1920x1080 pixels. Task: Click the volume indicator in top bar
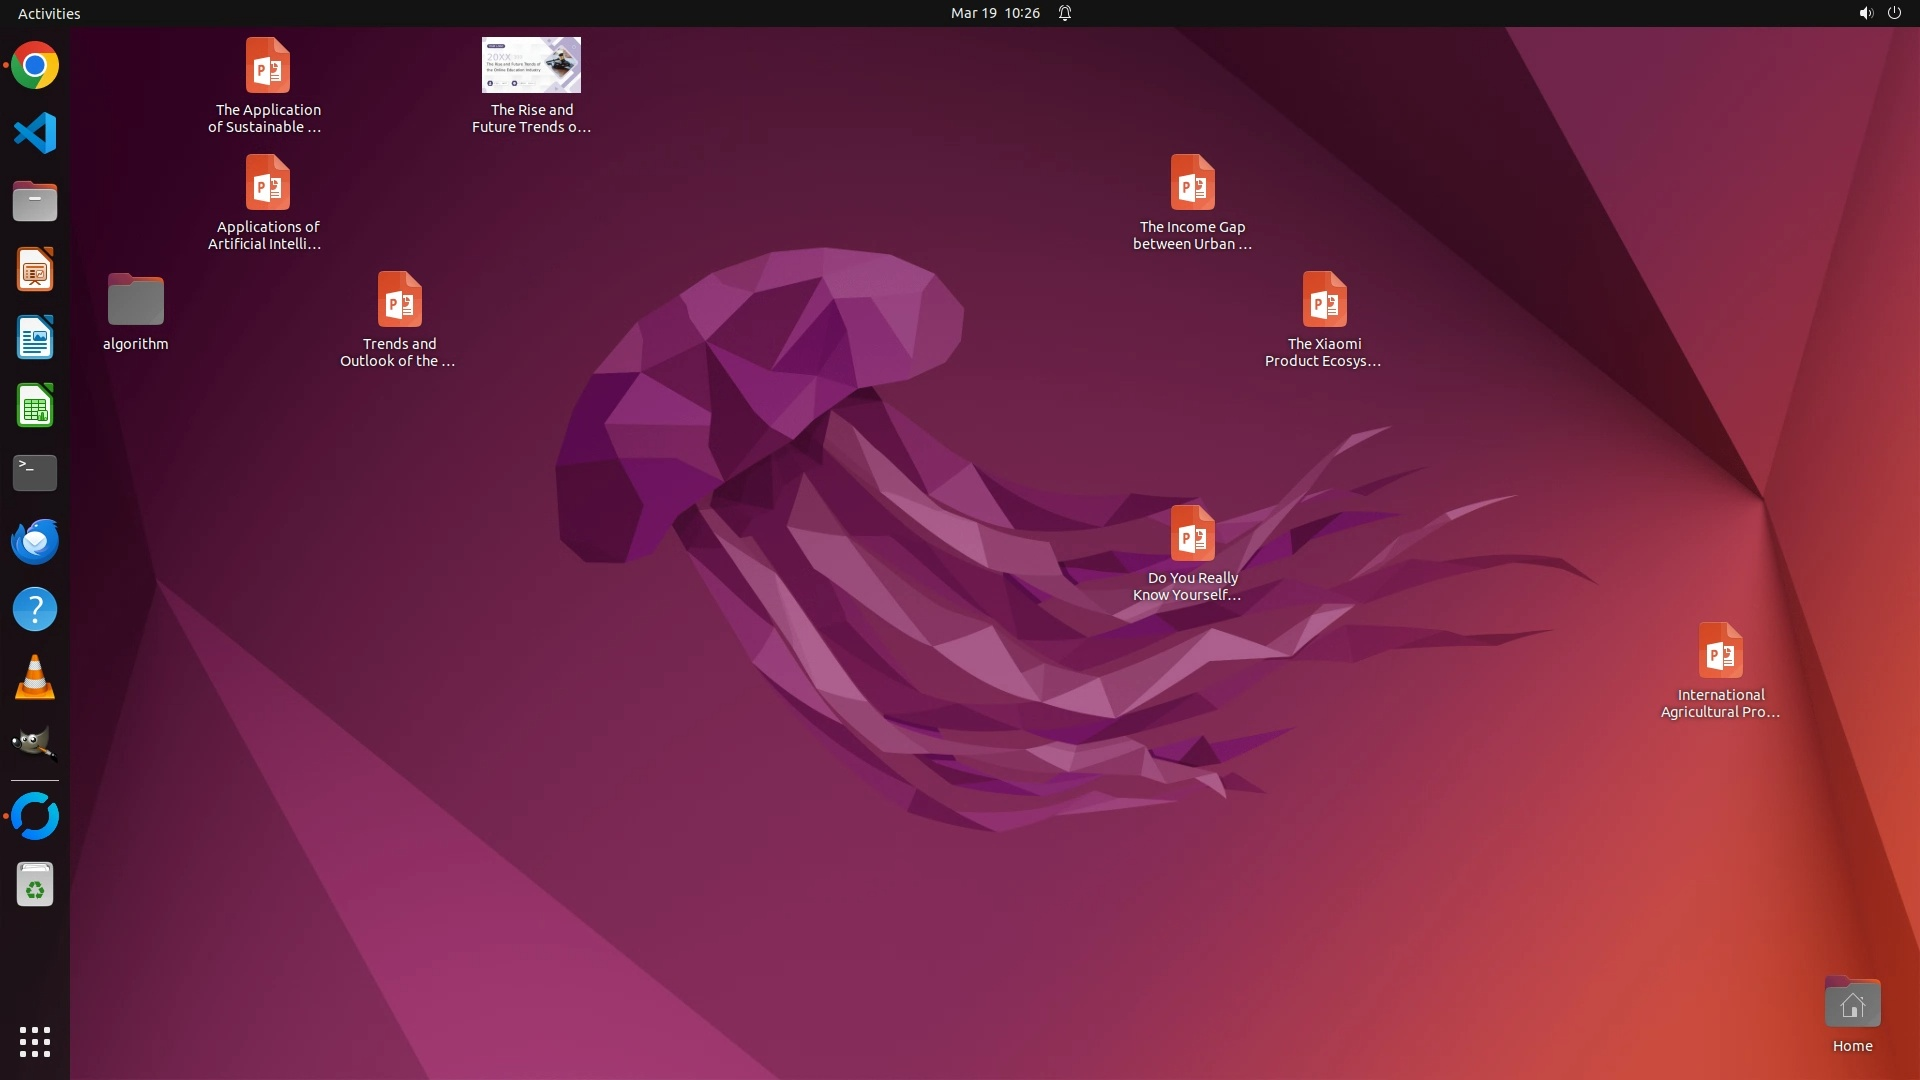[x=1865, y=13]
